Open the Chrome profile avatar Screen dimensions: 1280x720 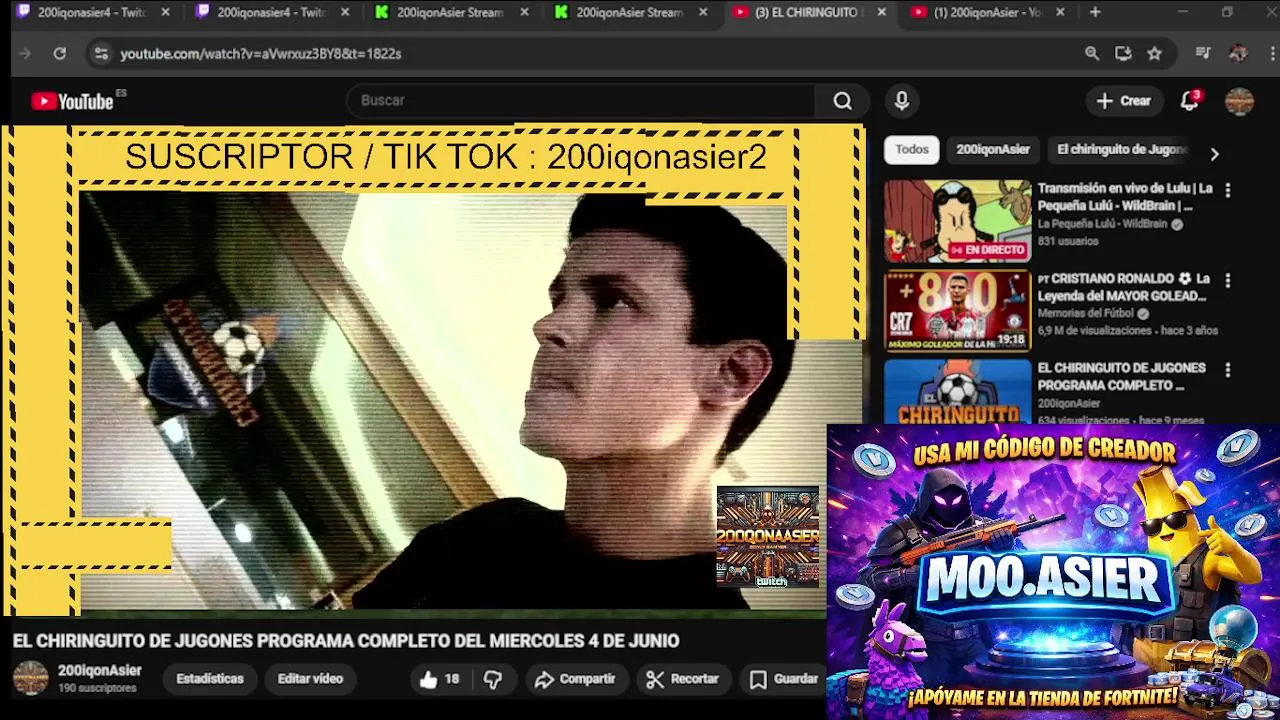click(x=1238, y=54)
